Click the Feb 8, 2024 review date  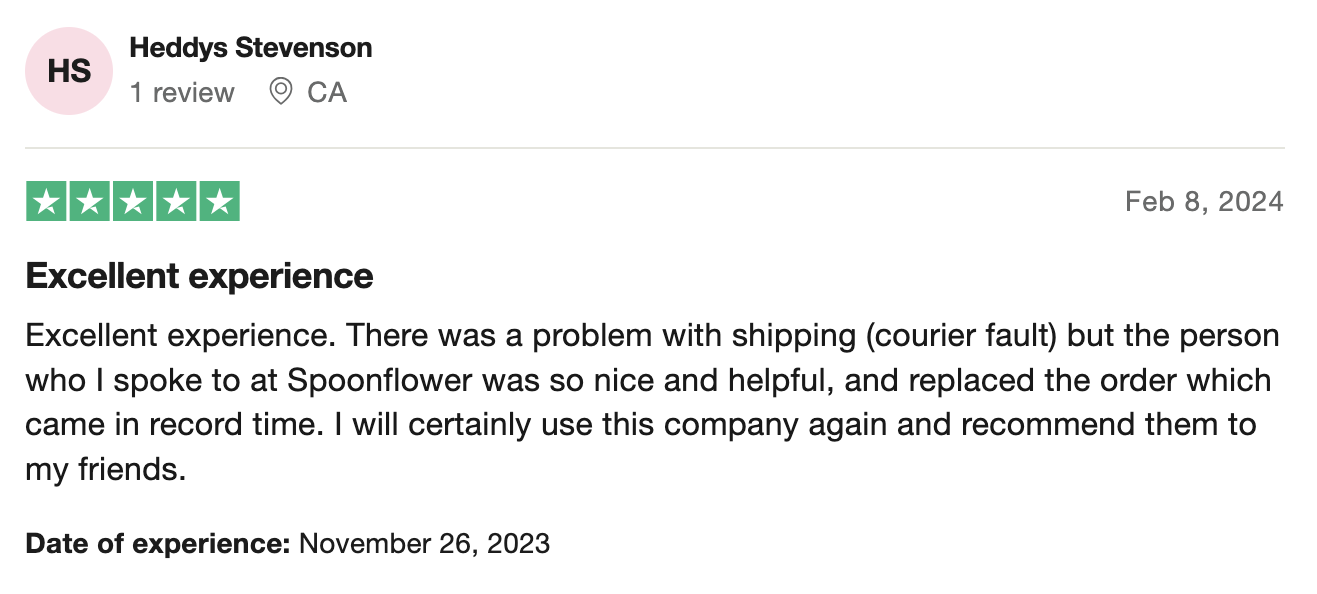[1204, 202]
